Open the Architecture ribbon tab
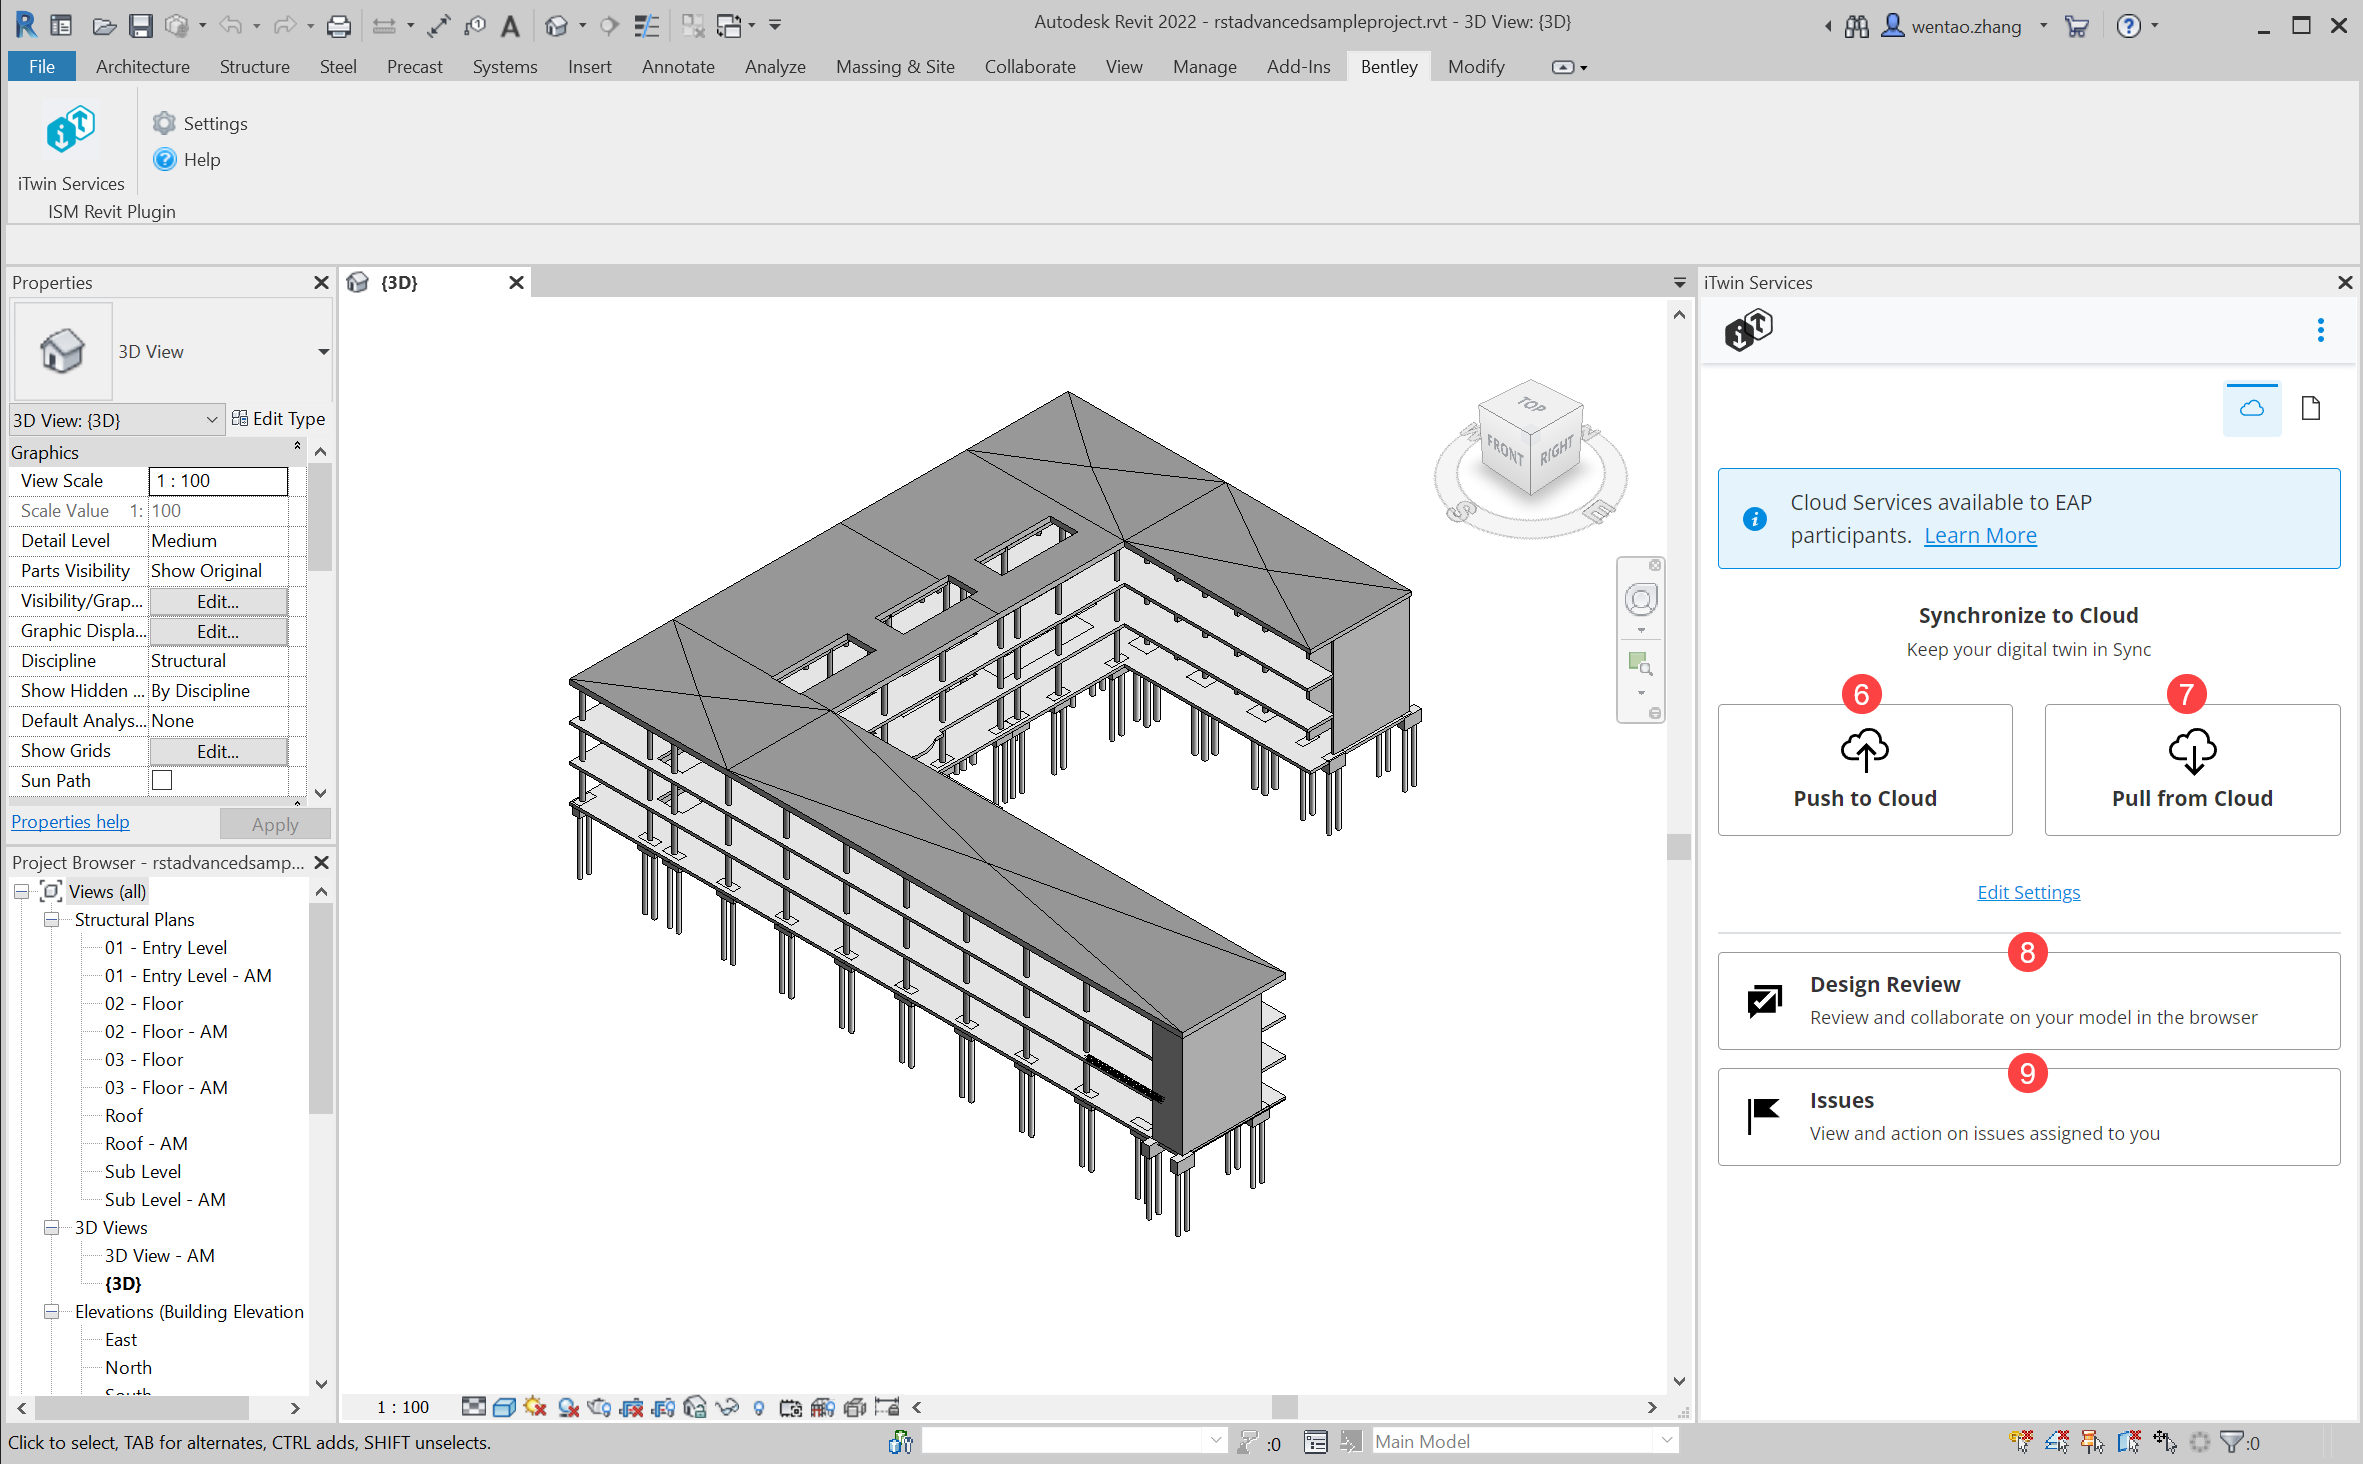Image resolution: width=2363 pixels, height=1464 pixels. point(142,67)
